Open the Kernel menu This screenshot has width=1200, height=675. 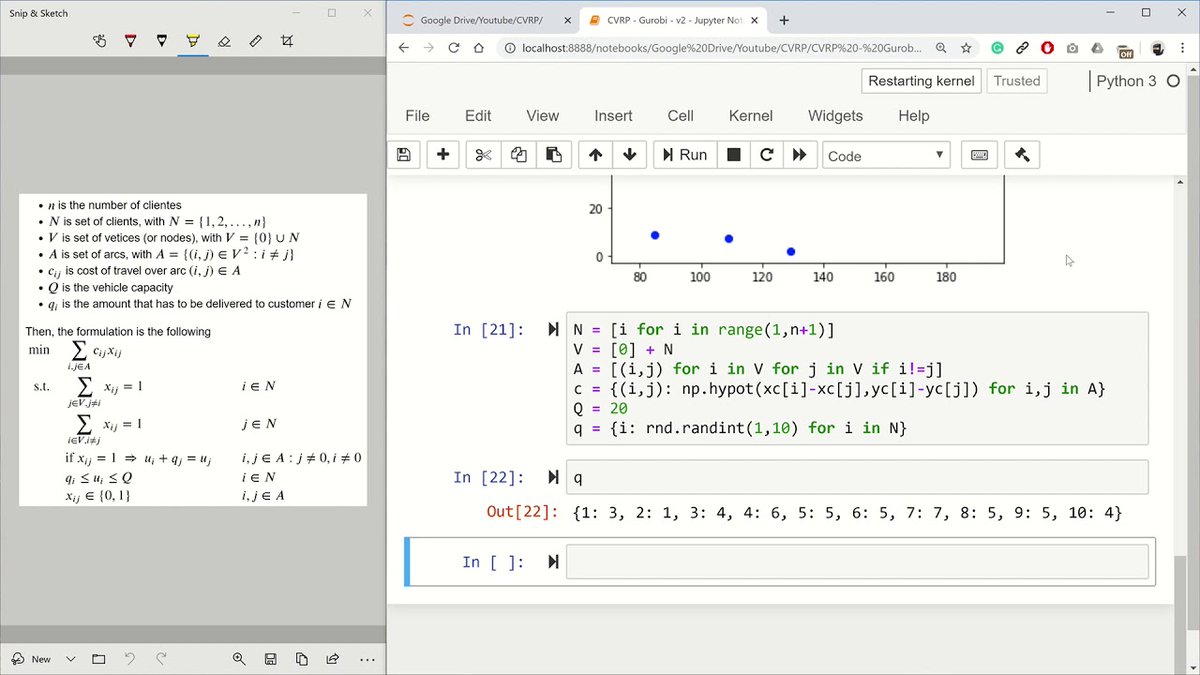point(751,116)
